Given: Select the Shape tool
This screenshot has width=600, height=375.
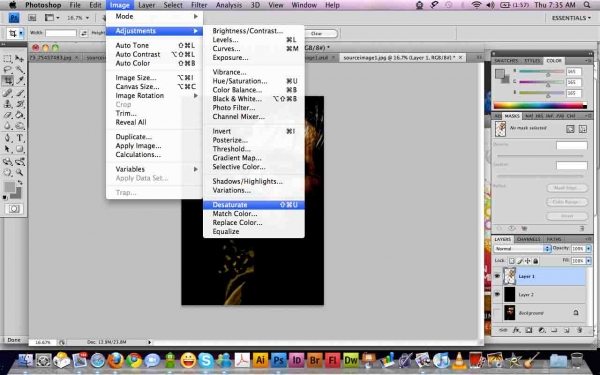Looking at the screenshot, I should [x=20, y=149].
